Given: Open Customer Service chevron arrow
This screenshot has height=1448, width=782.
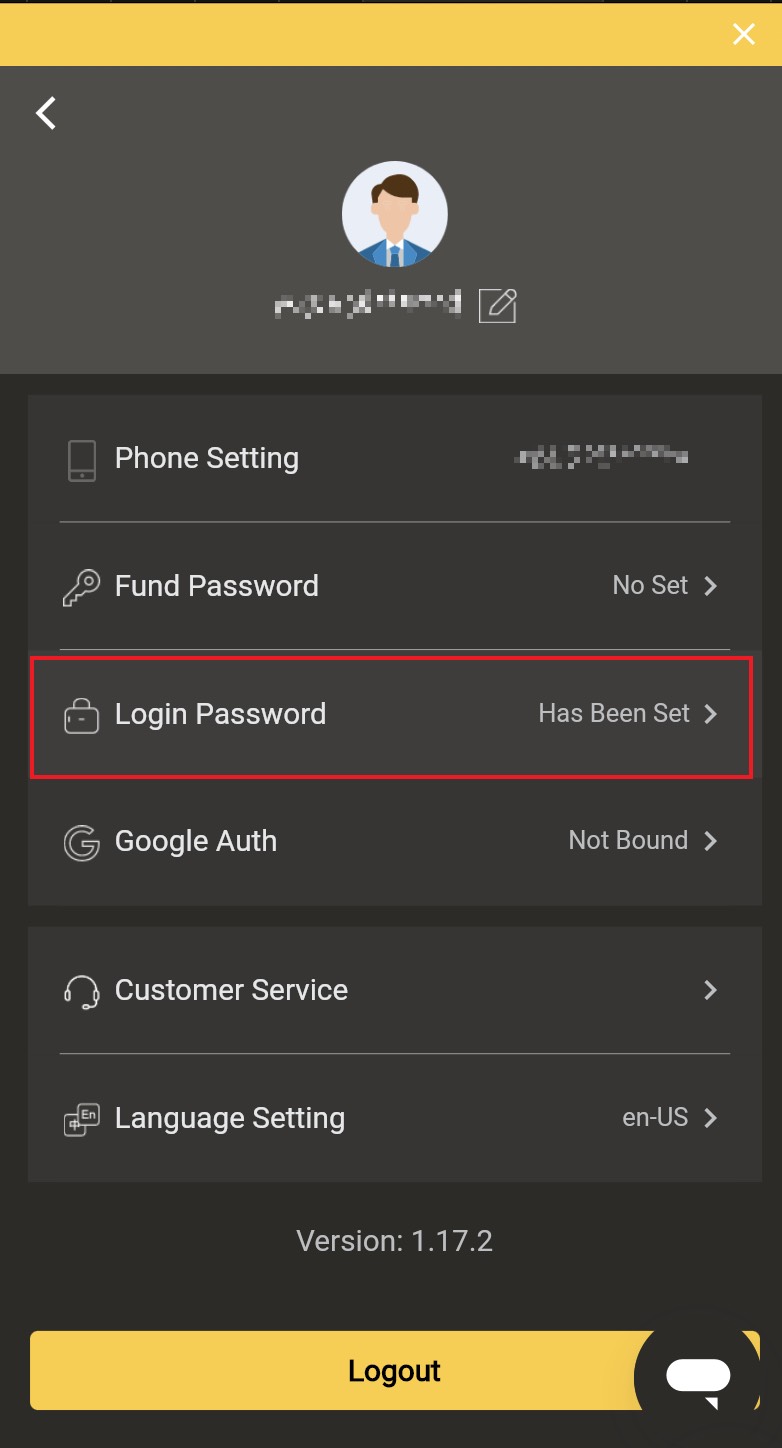Looking at the screenshot, I should 711,990.
